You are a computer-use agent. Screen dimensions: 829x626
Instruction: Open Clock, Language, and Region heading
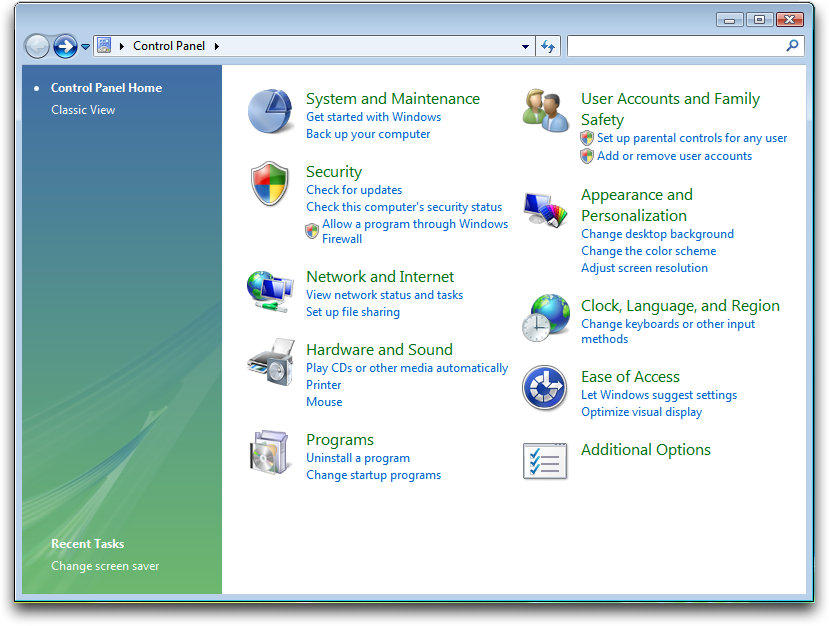click(680, 306)
